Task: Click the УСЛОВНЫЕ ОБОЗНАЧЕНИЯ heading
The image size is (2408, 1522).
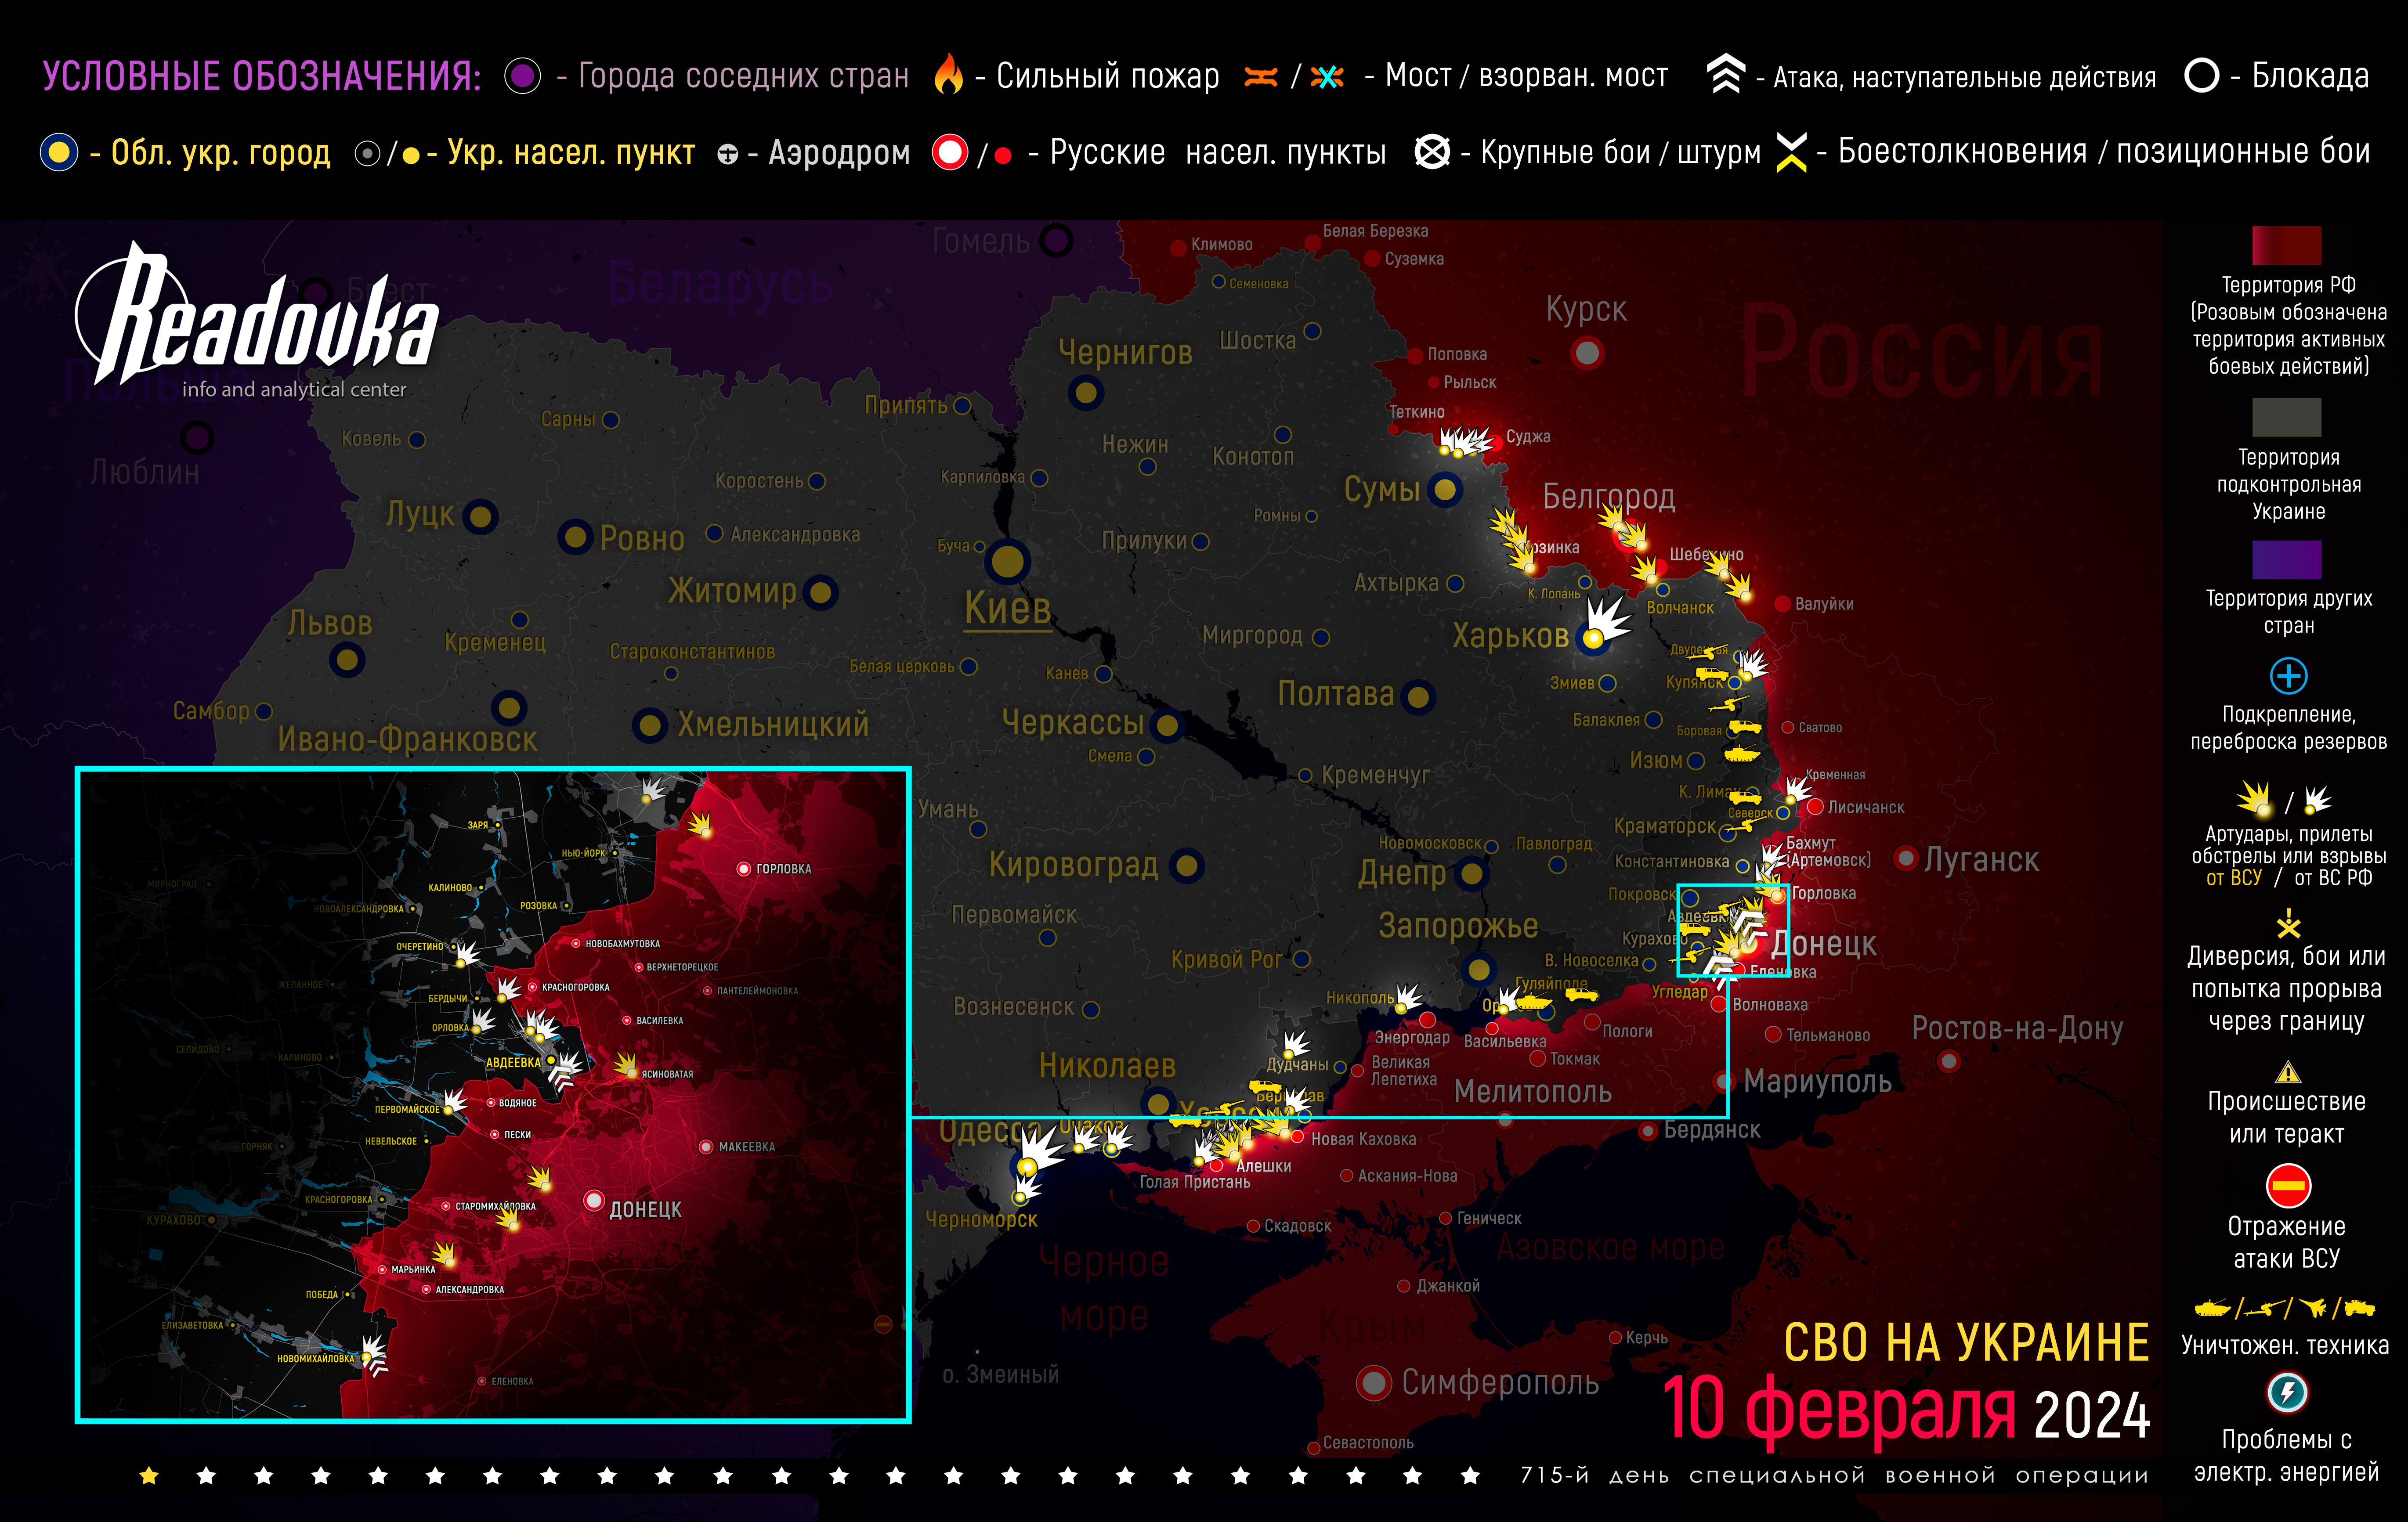Action: pos(262,76)
